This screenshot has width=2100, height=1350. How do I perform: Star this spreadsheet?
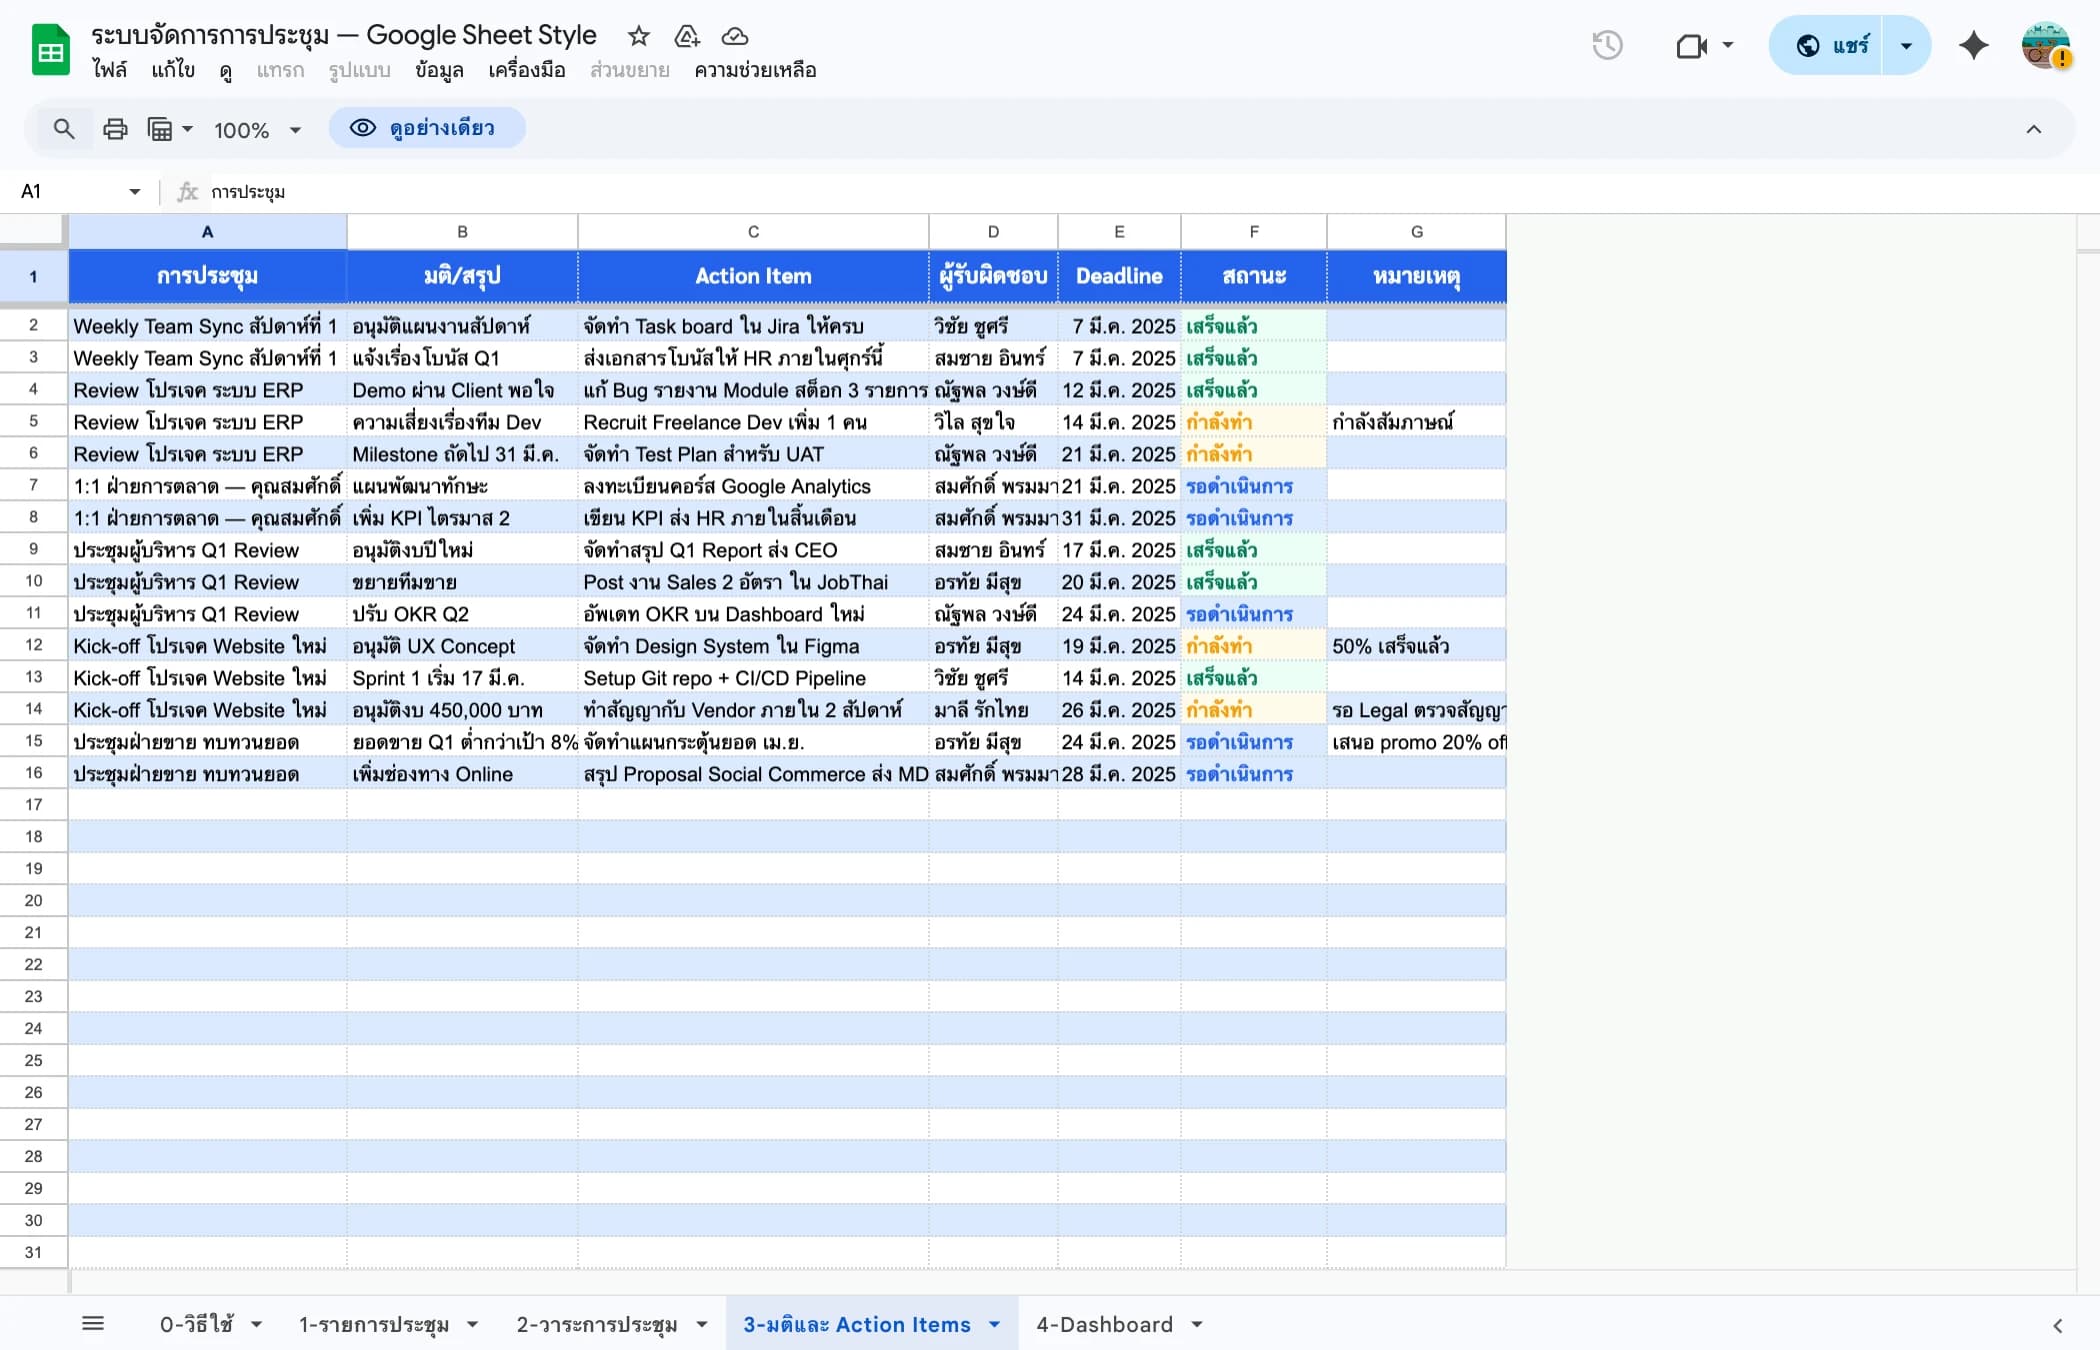click(638, 36)
